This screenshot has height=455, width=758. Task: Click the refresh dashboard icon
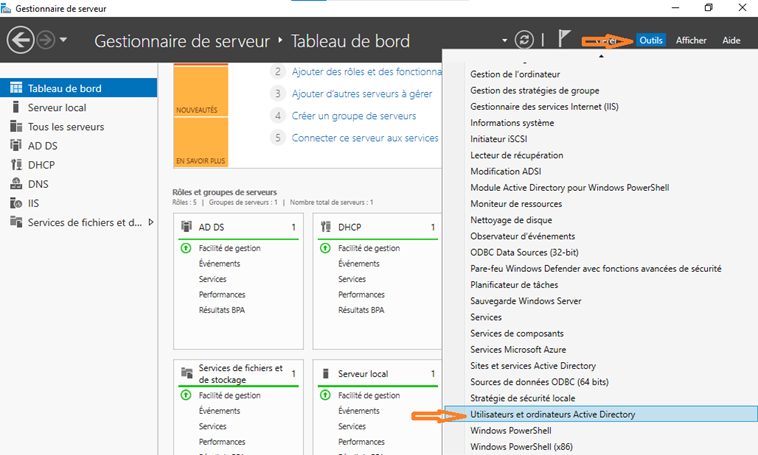pyautogui.click(x=524, y=40)
